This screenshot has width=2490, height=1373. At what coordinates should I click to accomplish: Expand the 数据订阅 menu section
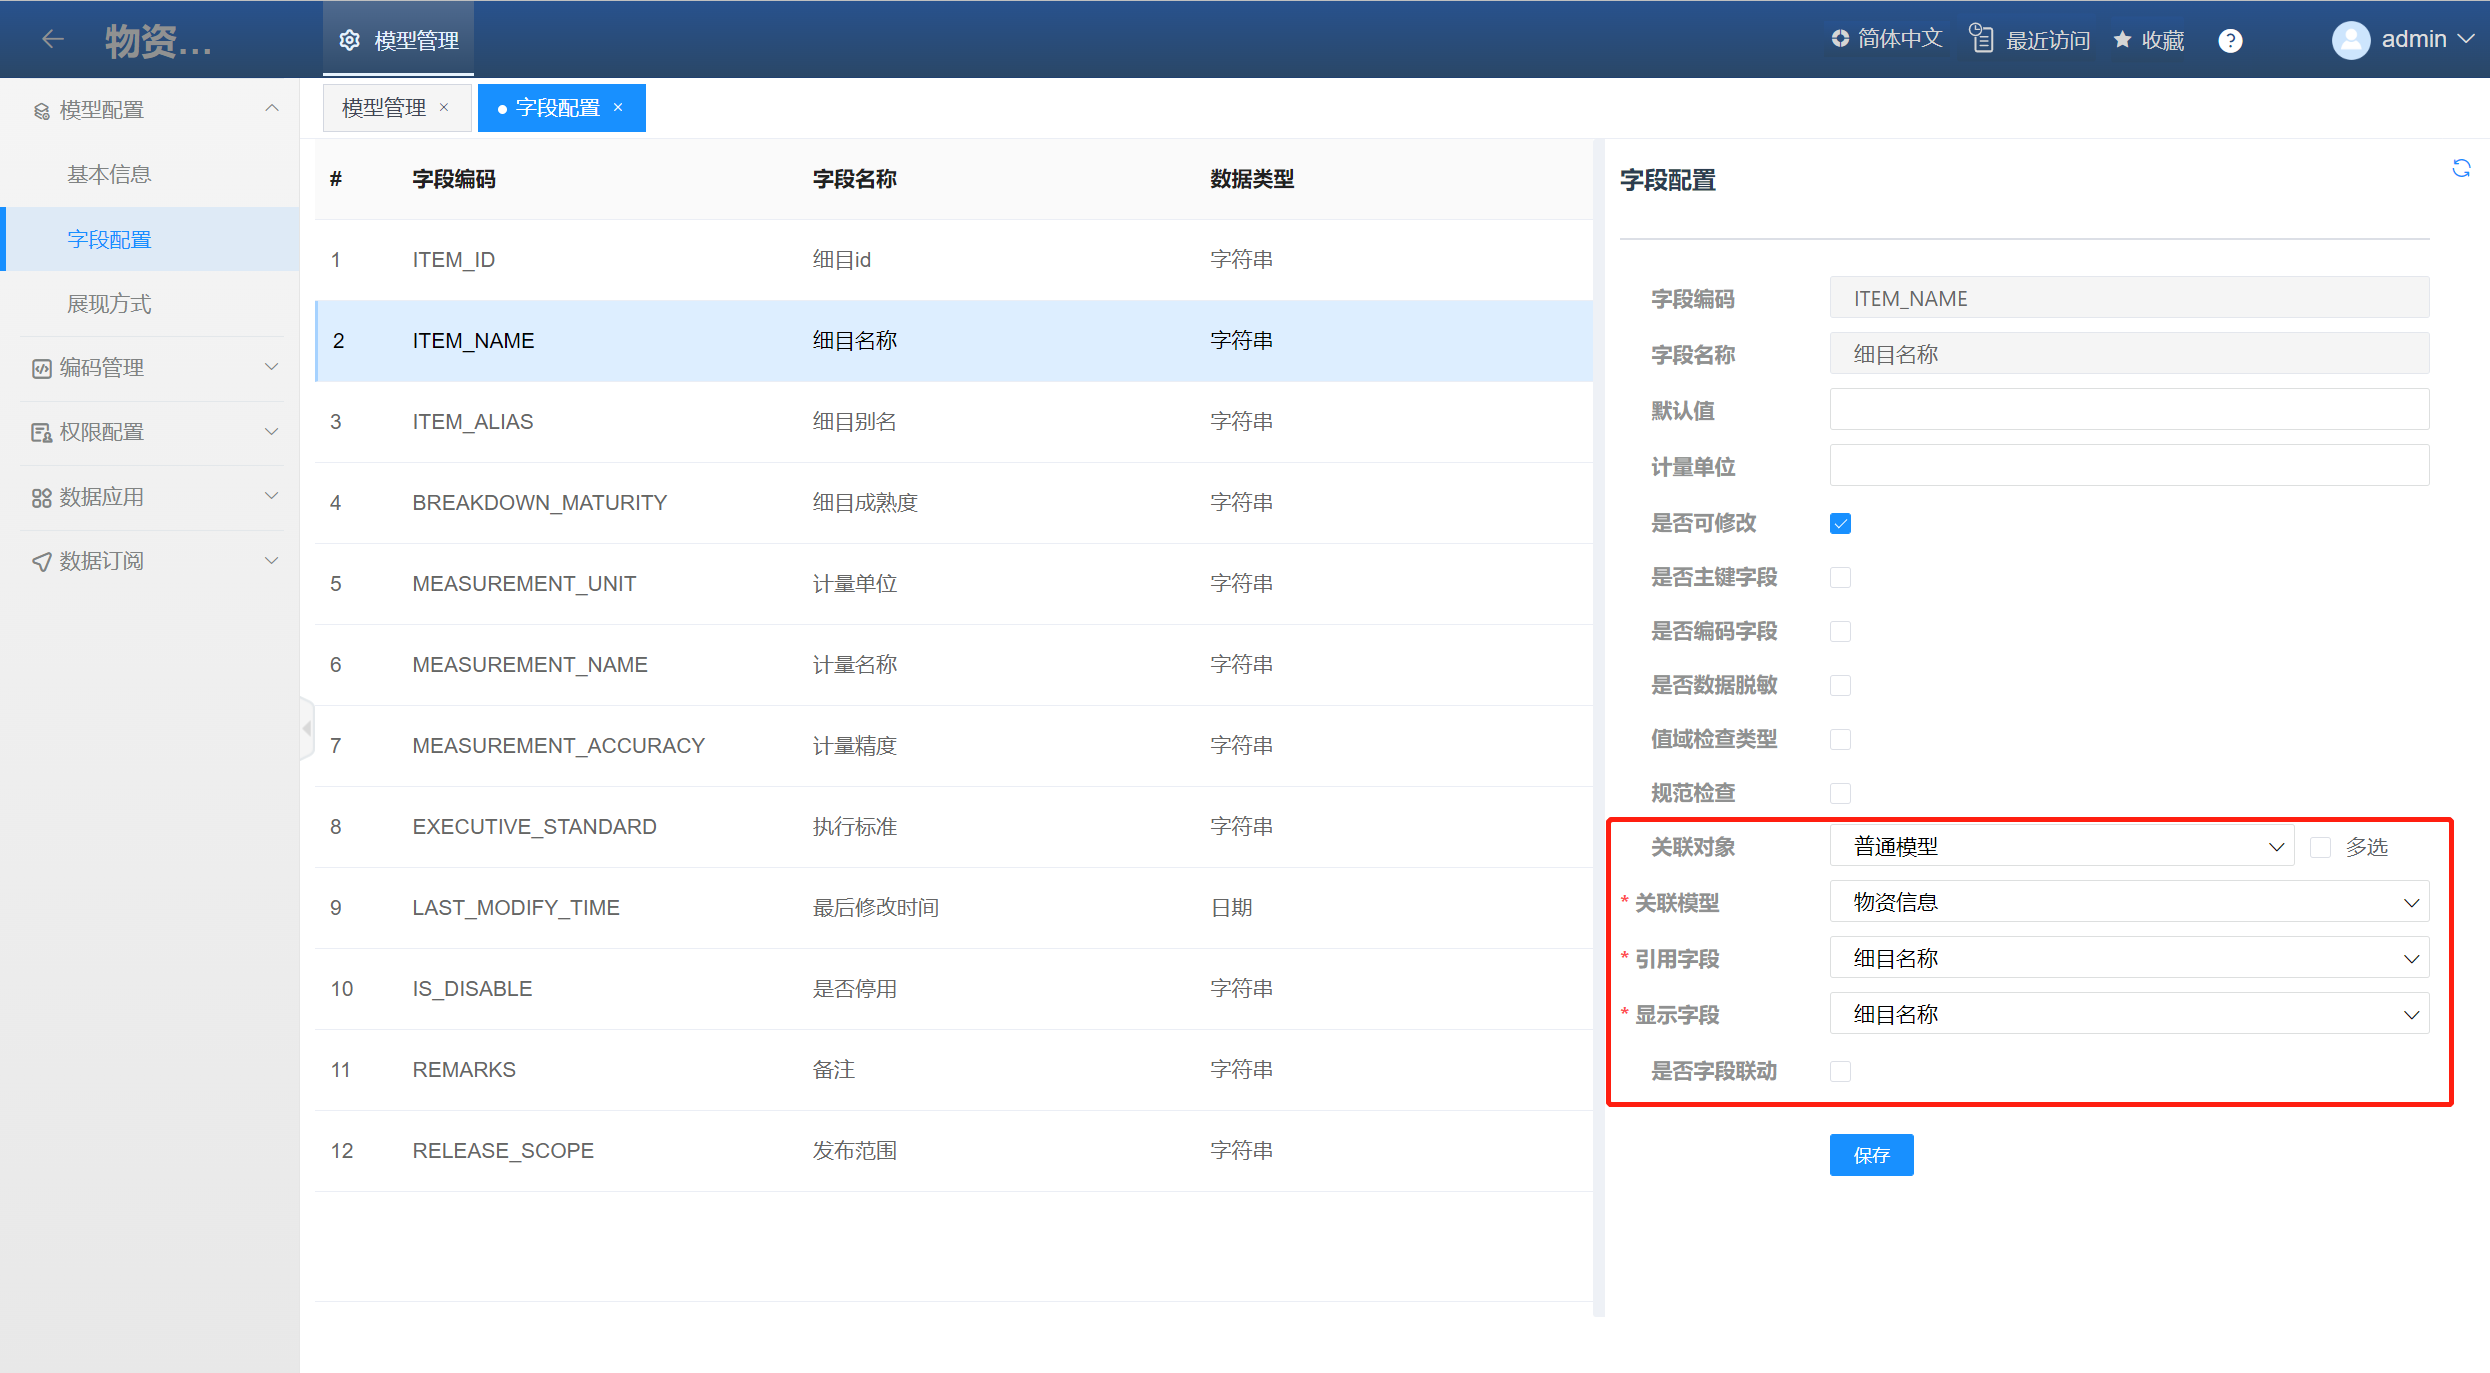pyautogui.click(x=271, y=561)
